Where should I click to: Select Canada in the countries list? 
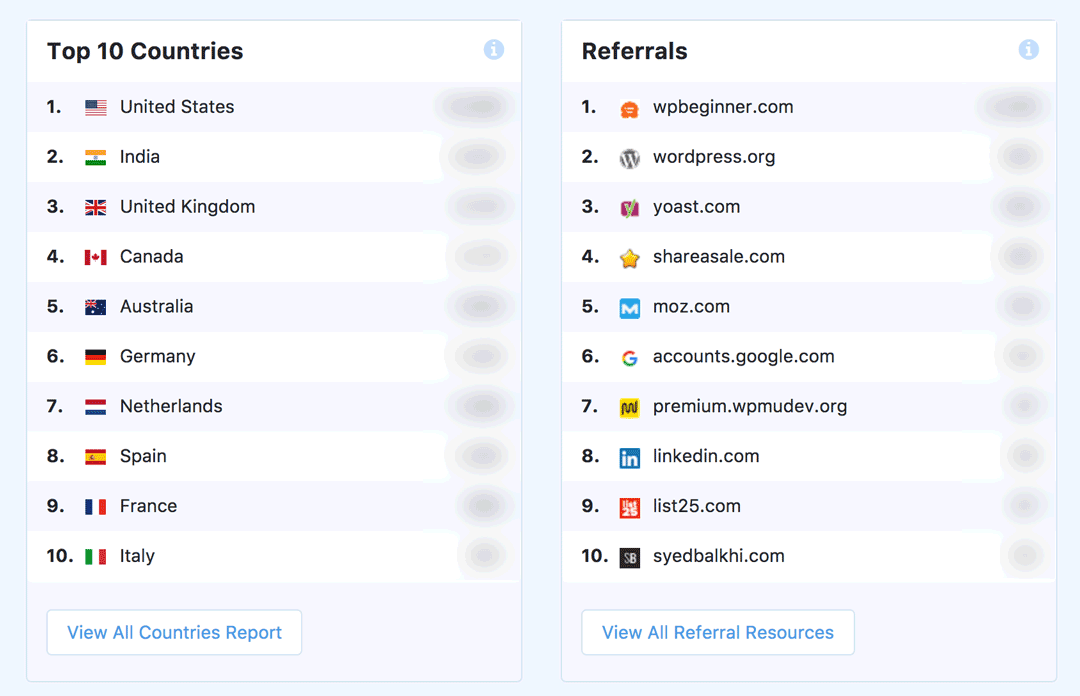pyautogui.click(x=152, y=256)
